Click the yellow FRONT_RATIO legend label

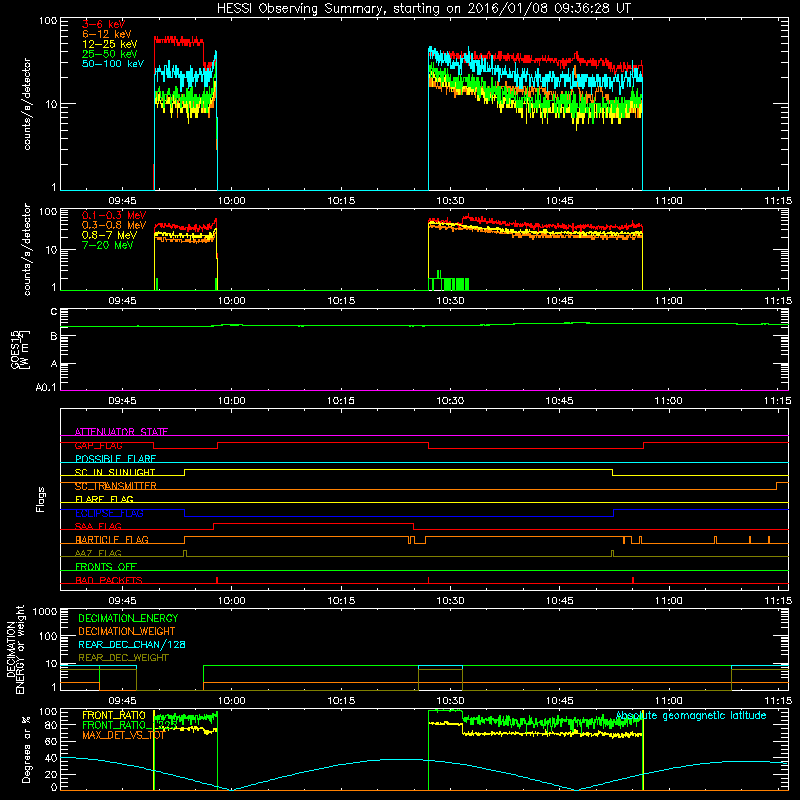(114, 715)
